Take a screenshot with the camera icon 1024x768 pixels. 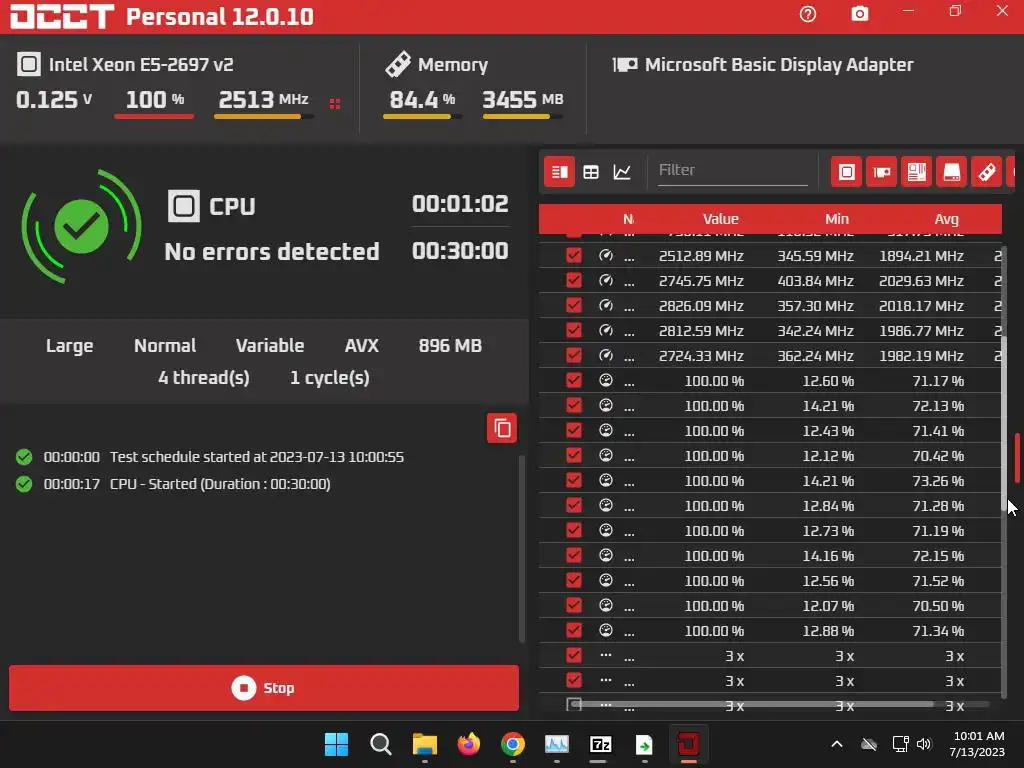[860, 14]
